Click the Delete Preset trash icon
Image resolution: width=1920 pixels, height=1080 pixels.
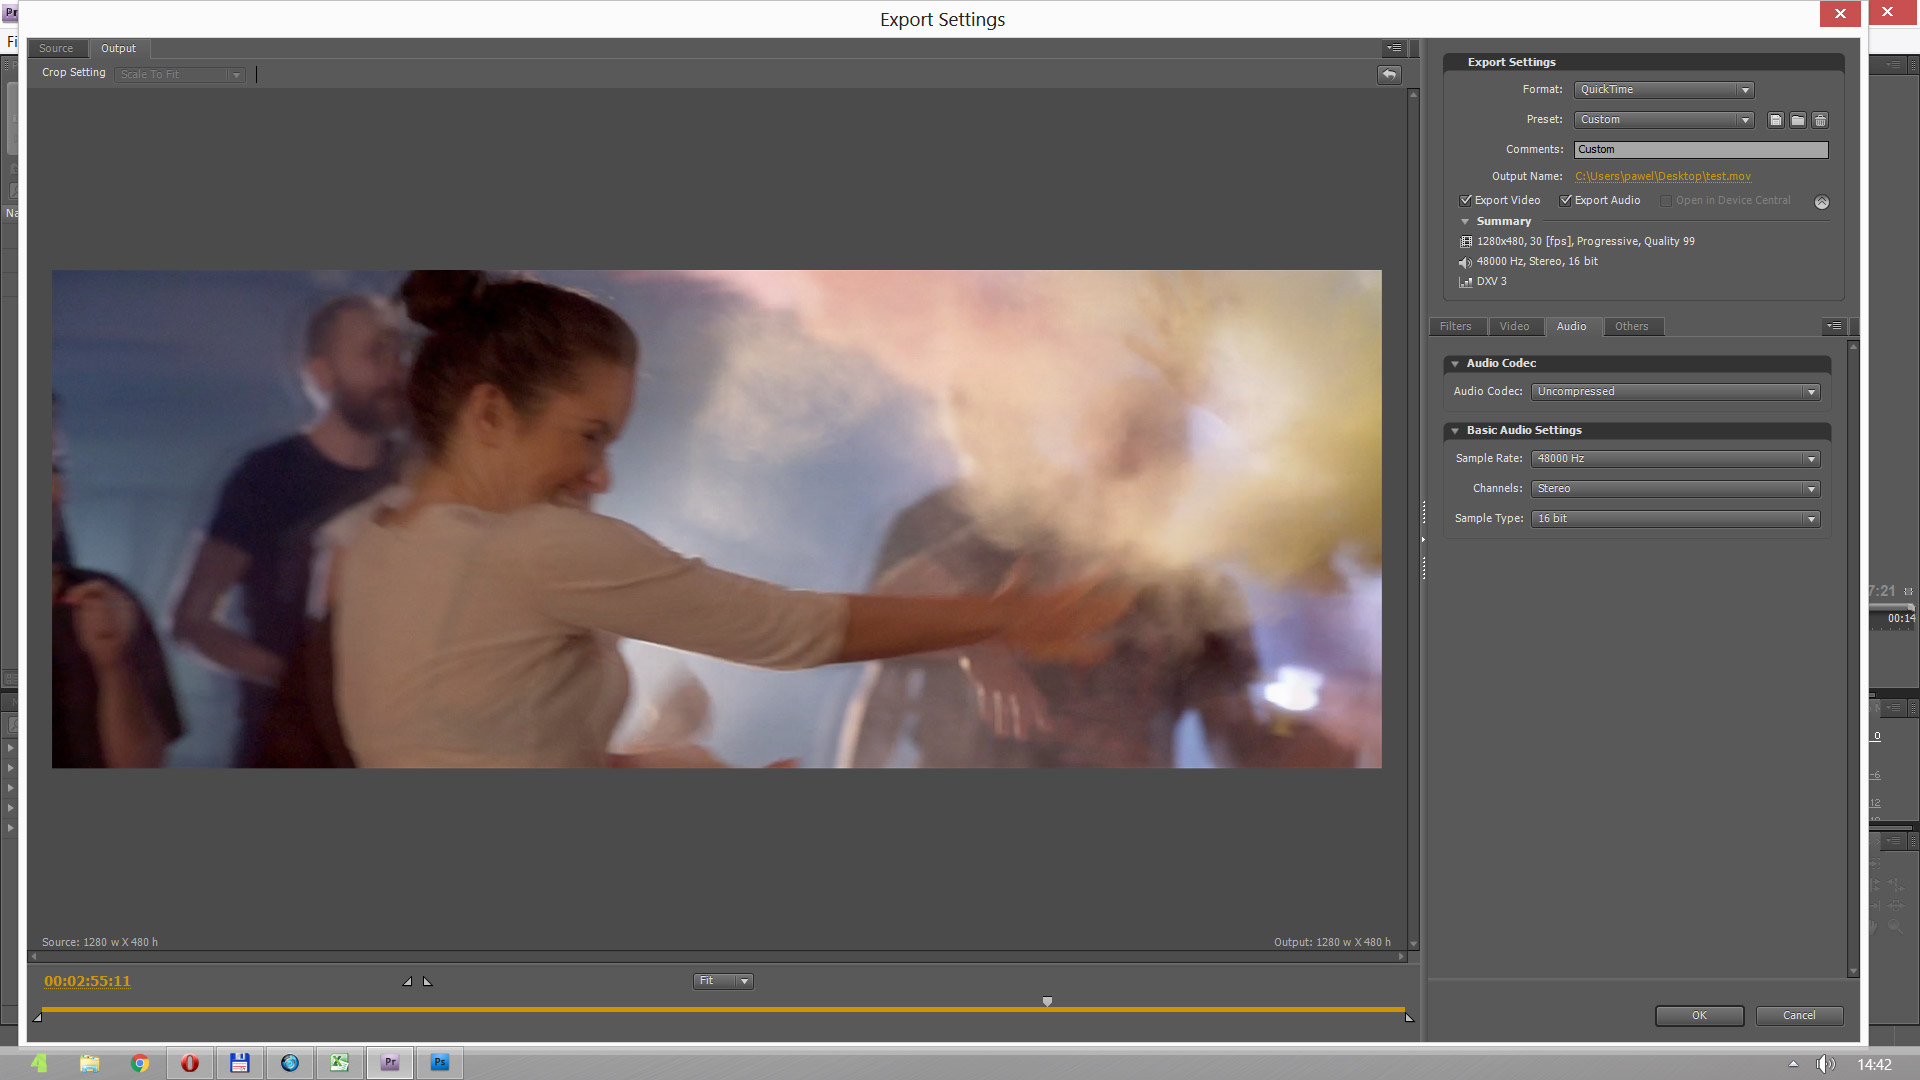tap(1820, 120)
